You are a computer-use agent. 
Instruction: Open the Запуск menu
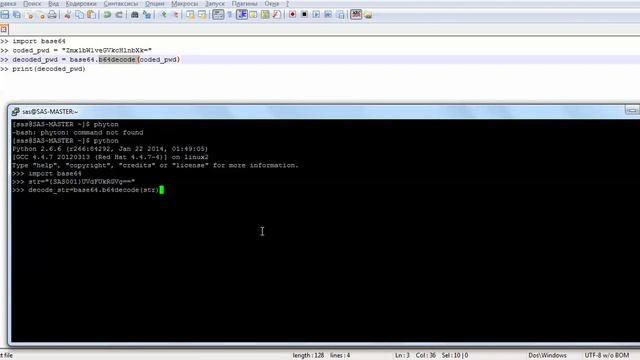point(215,4)
